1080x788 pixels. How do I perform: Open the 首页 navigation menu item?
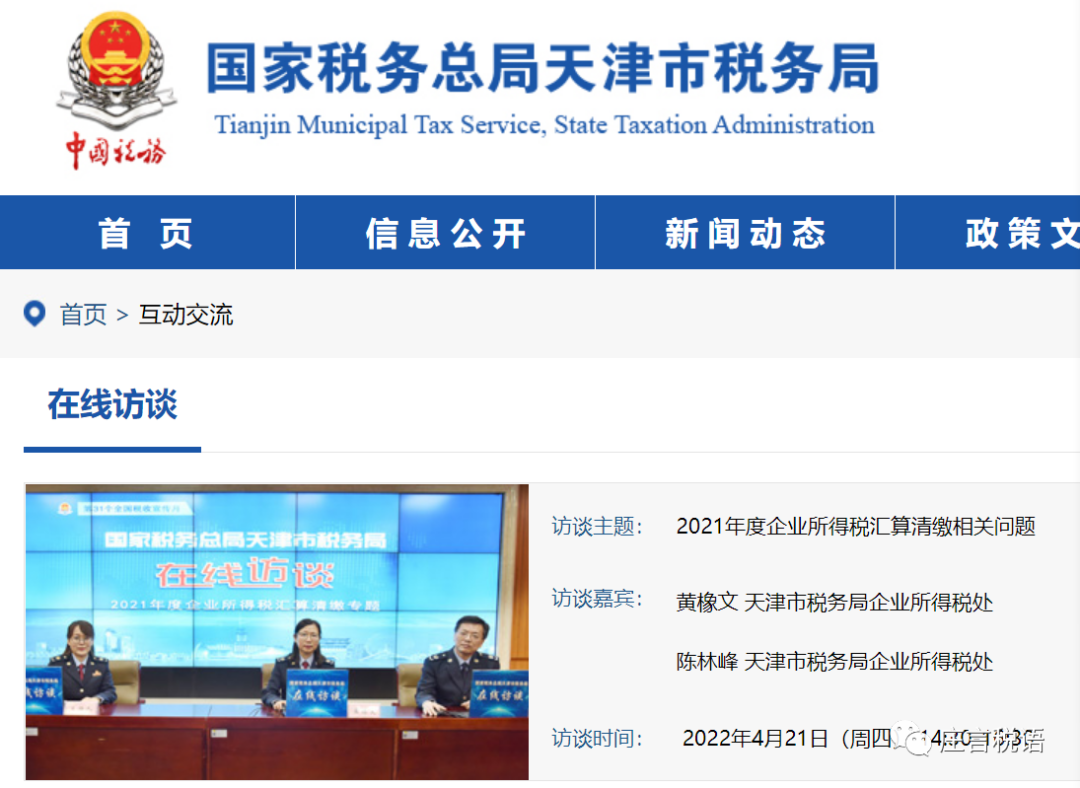coord(147,233)
